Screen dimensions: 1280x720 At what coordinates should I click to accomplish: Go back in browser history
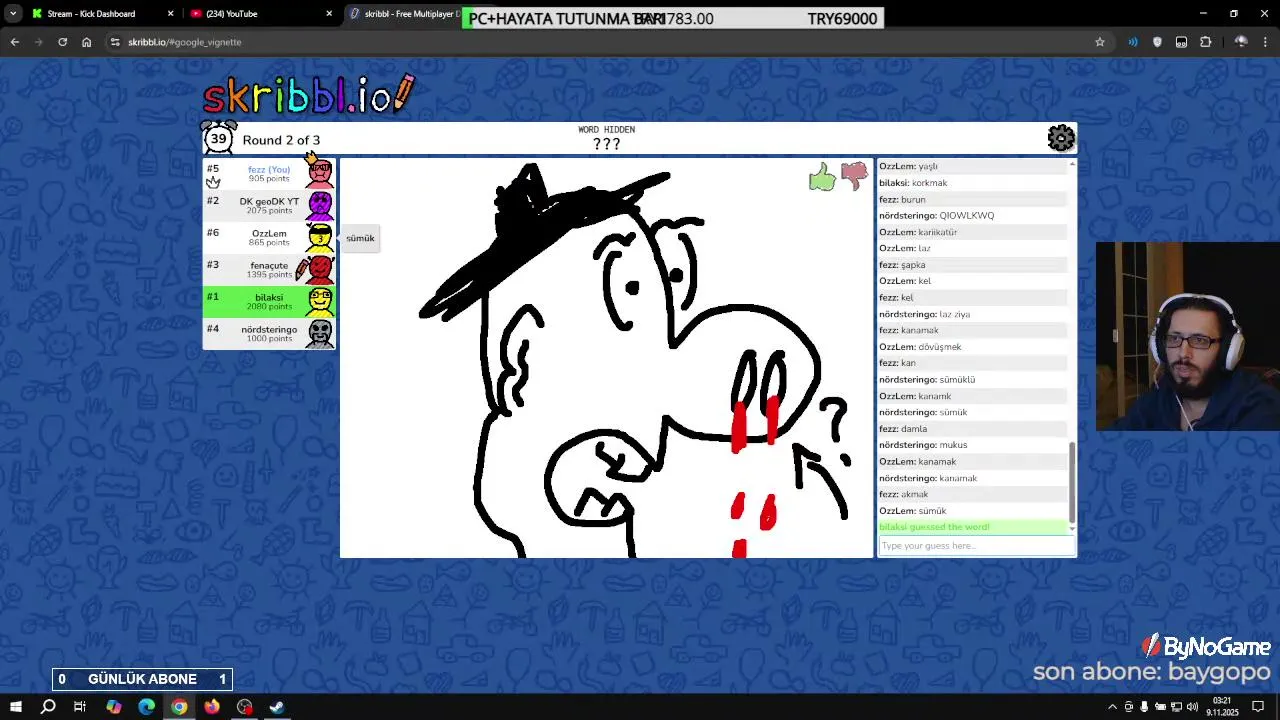[x=15, y=42]
